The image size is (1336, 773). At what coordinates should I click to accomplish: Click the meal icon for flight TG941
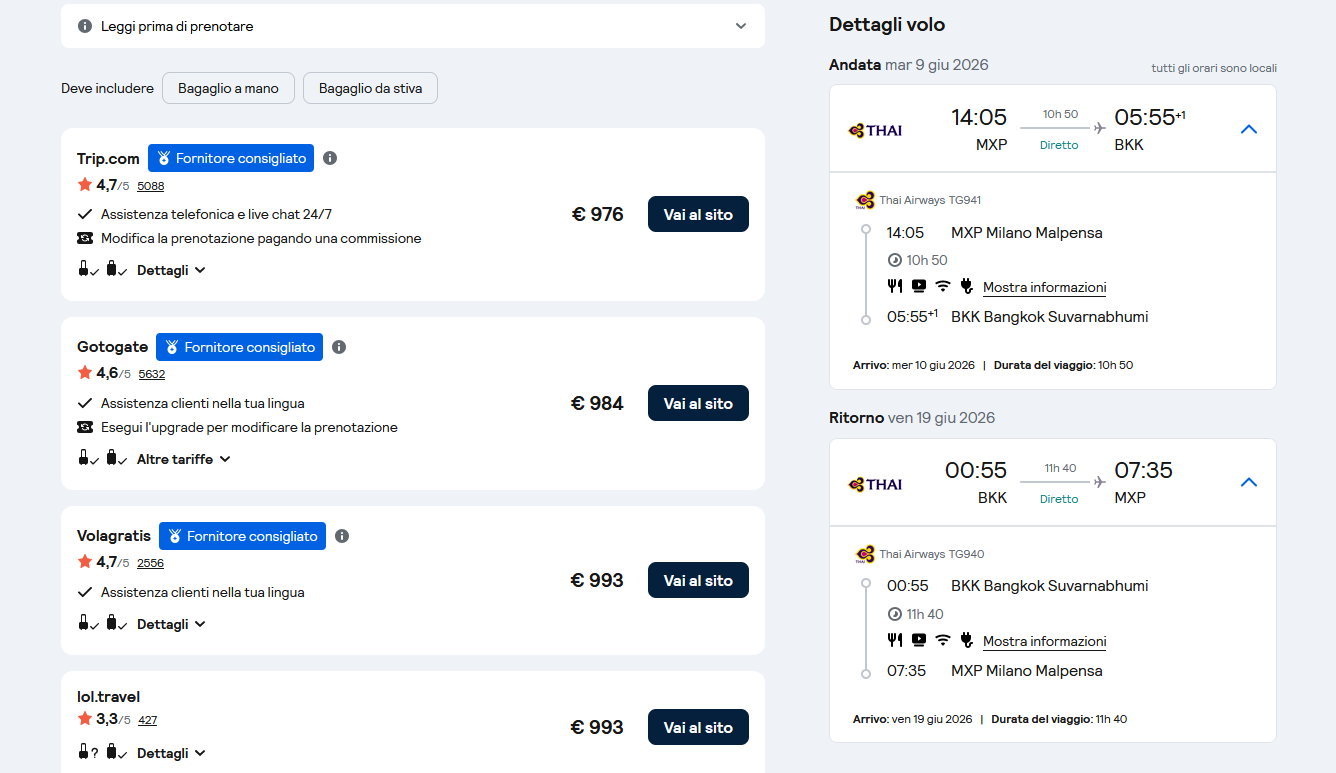pos(895,286)
